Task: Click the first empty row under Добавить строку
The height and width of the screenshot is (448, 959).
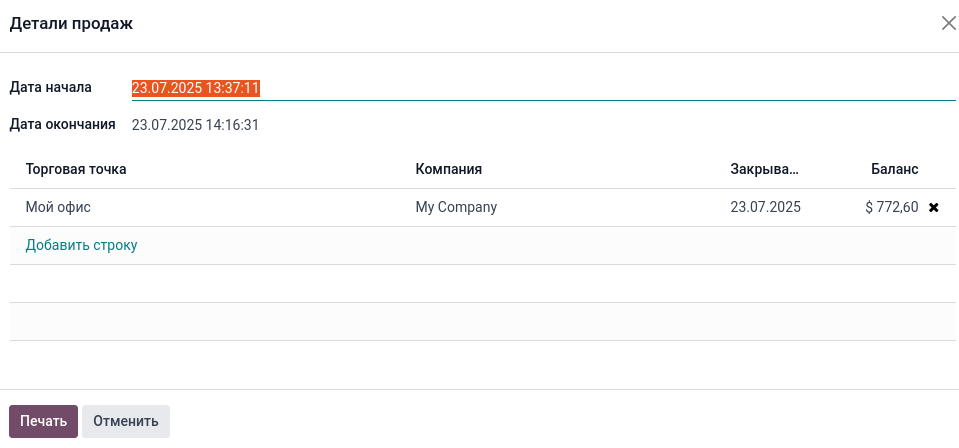Action: pos(479,284)
